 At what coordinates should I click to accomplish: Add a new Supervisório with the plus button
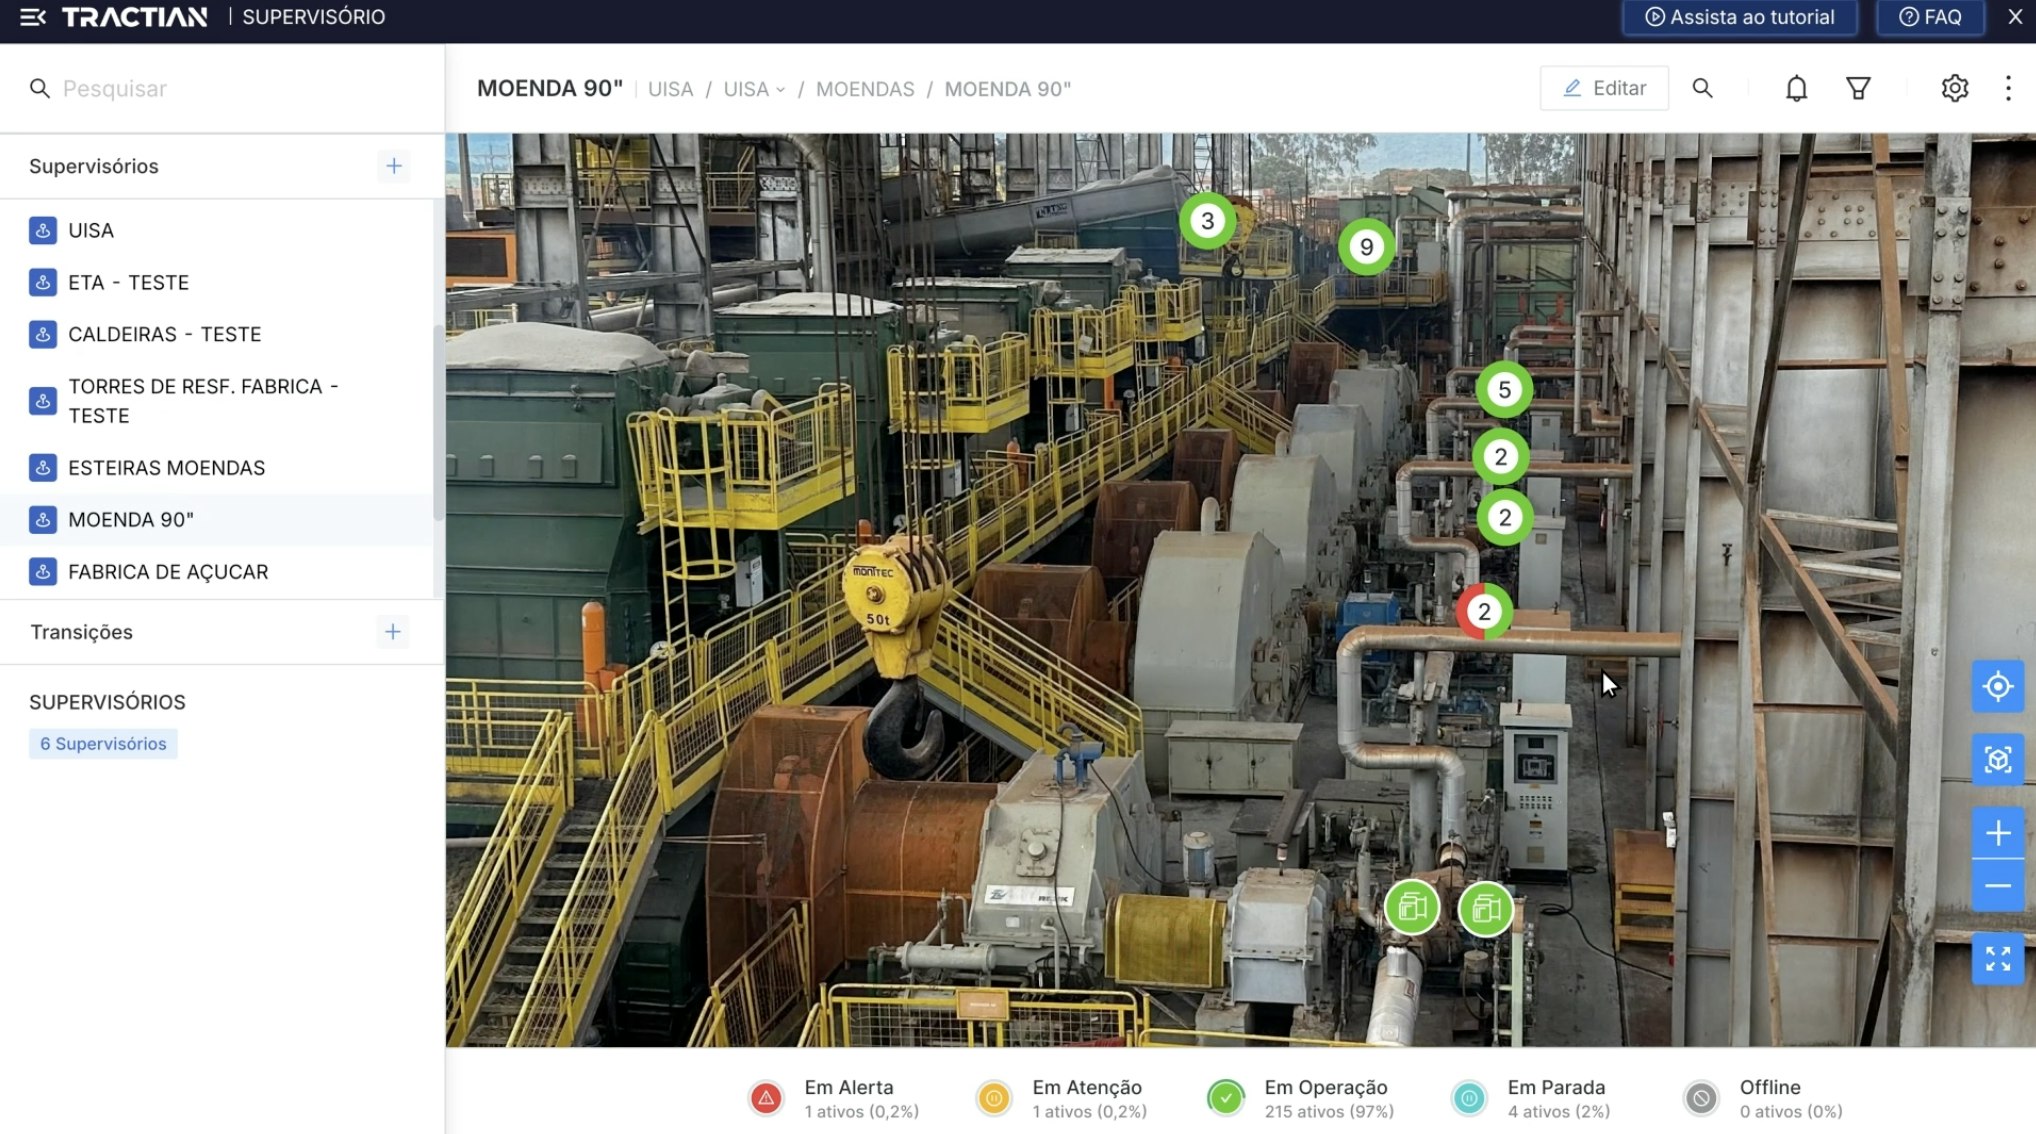point(393,166)
